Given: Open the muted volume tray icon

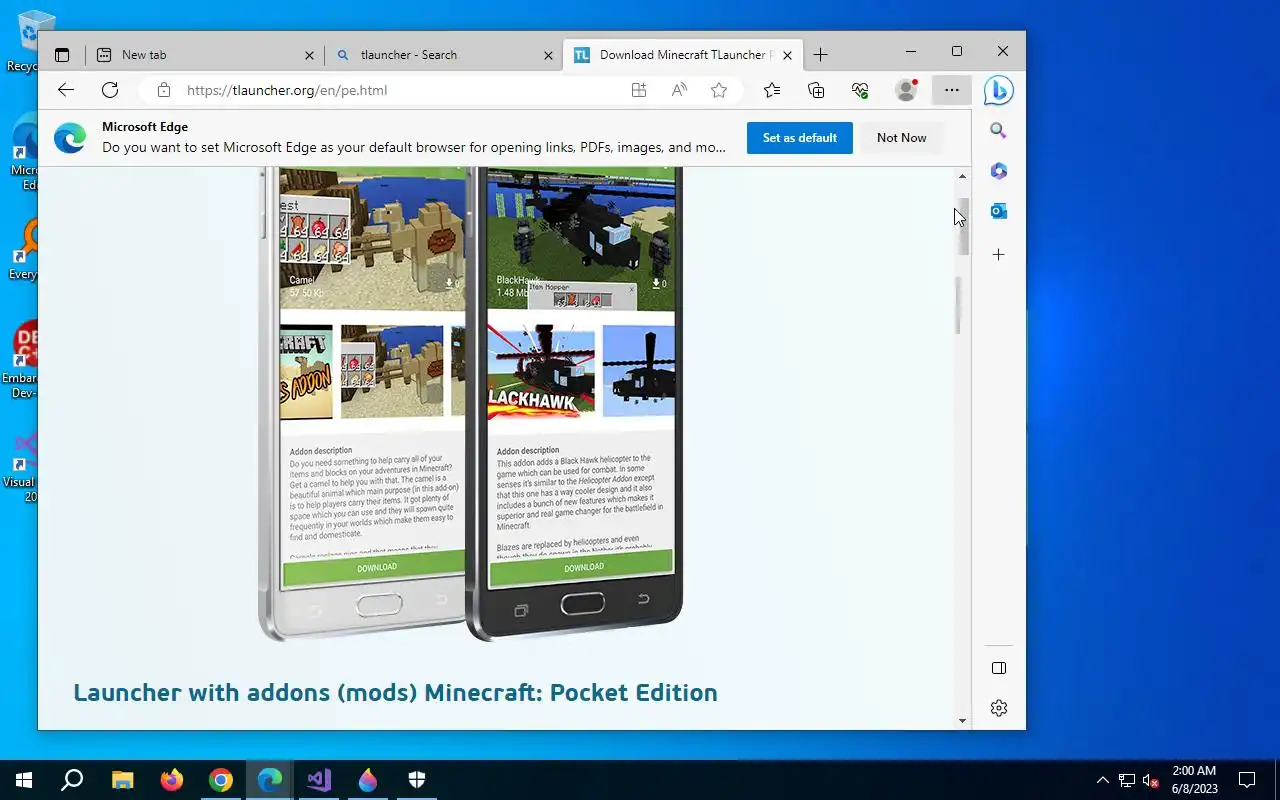Looking at the screenshot, I should tap(1150, 780).
